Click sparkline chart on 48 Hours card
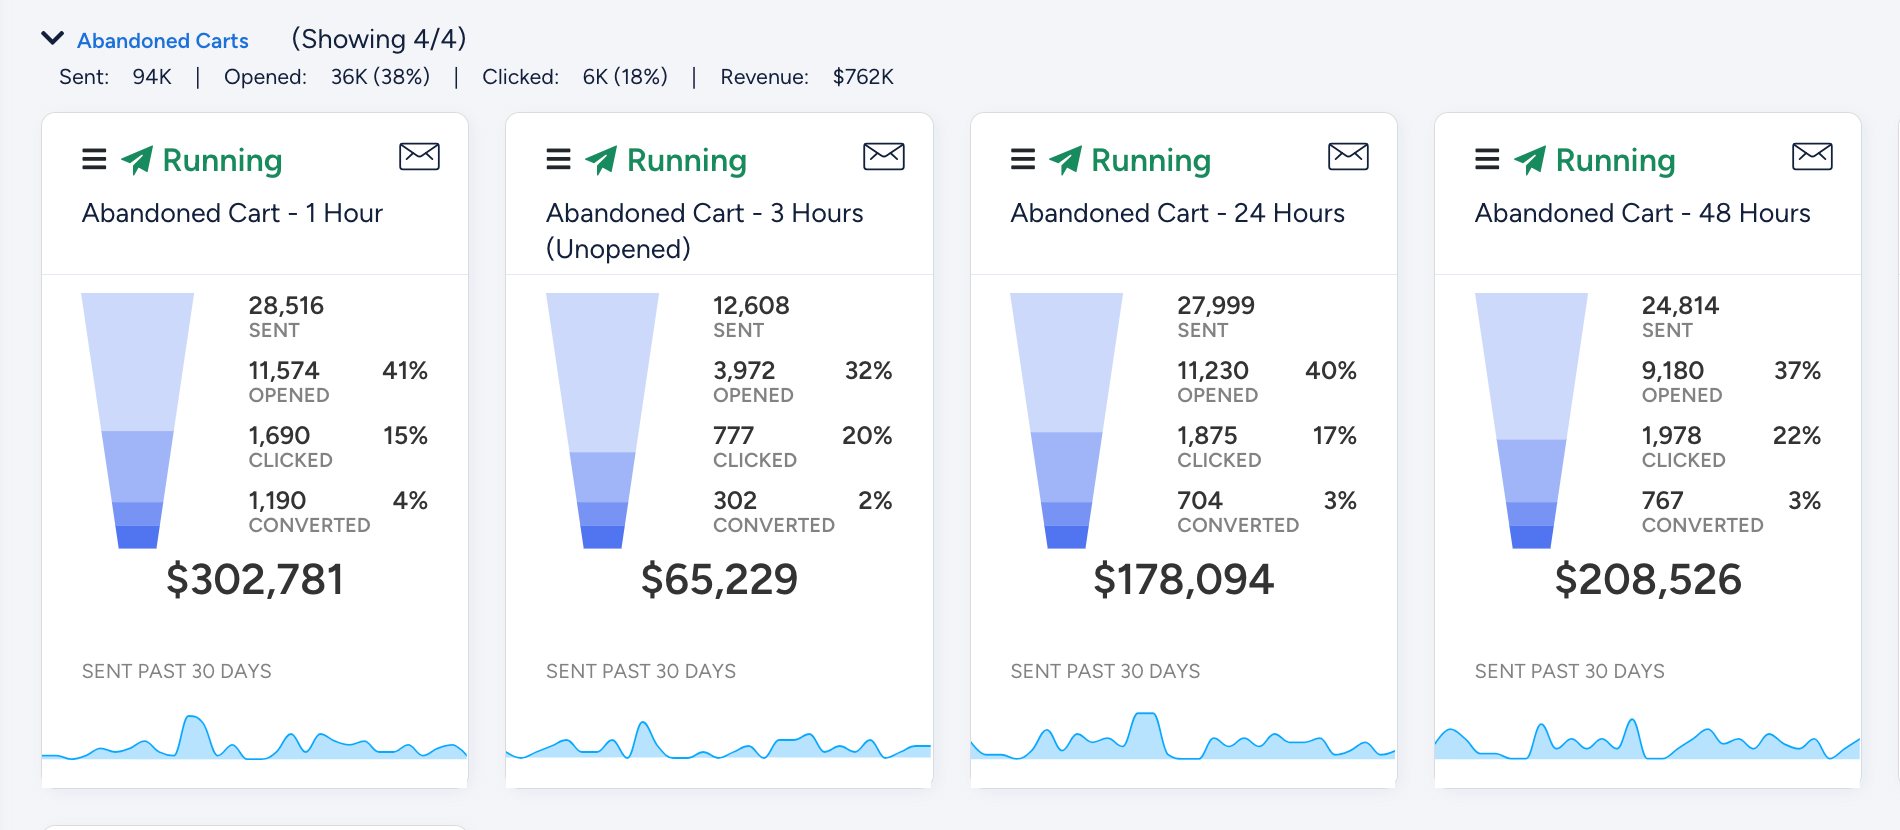This screenshot has width=1900, height=830. coord(1647,739)
